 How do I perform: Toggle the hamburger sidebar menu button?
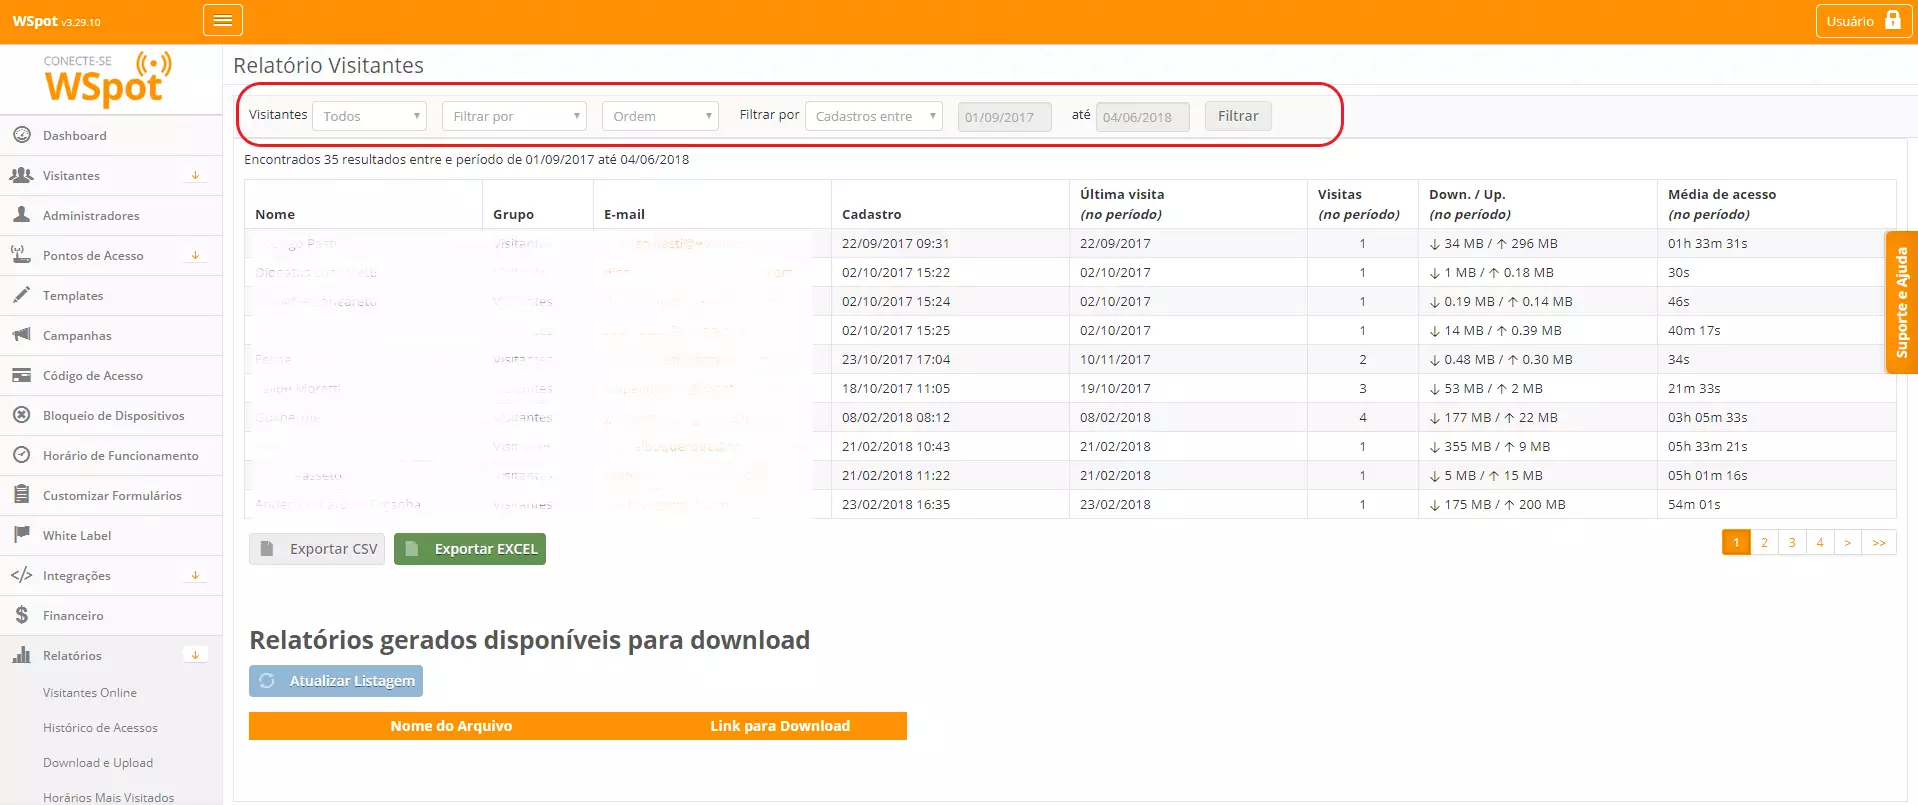[222, 20]
